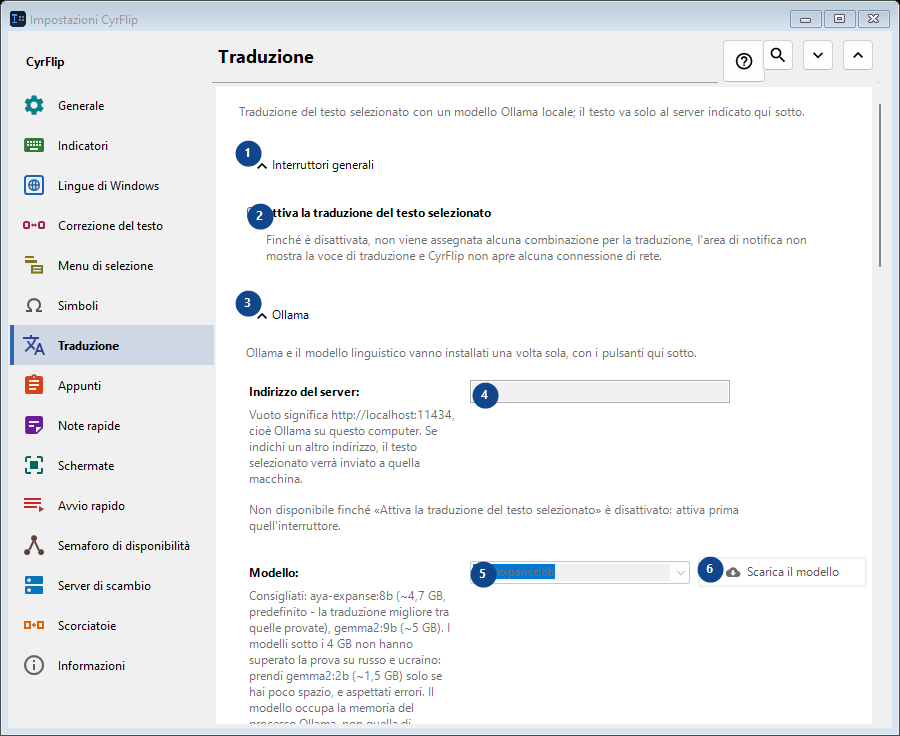Click text starting Ollama e il modello linguistico
The width and height of the screenshot is (900, 736).
pyautogui.click(x=471, y=353)
